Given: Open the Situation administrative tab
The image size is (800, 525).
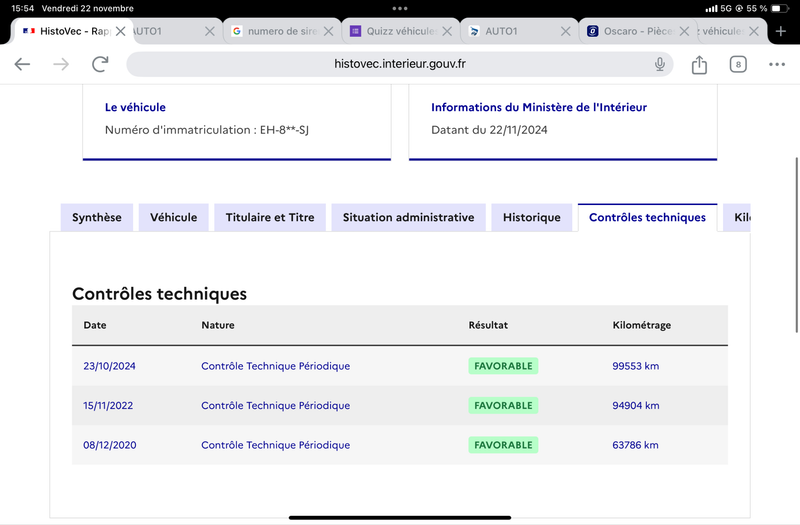Looking at the screenshot, I should click(x=409, y=217).
